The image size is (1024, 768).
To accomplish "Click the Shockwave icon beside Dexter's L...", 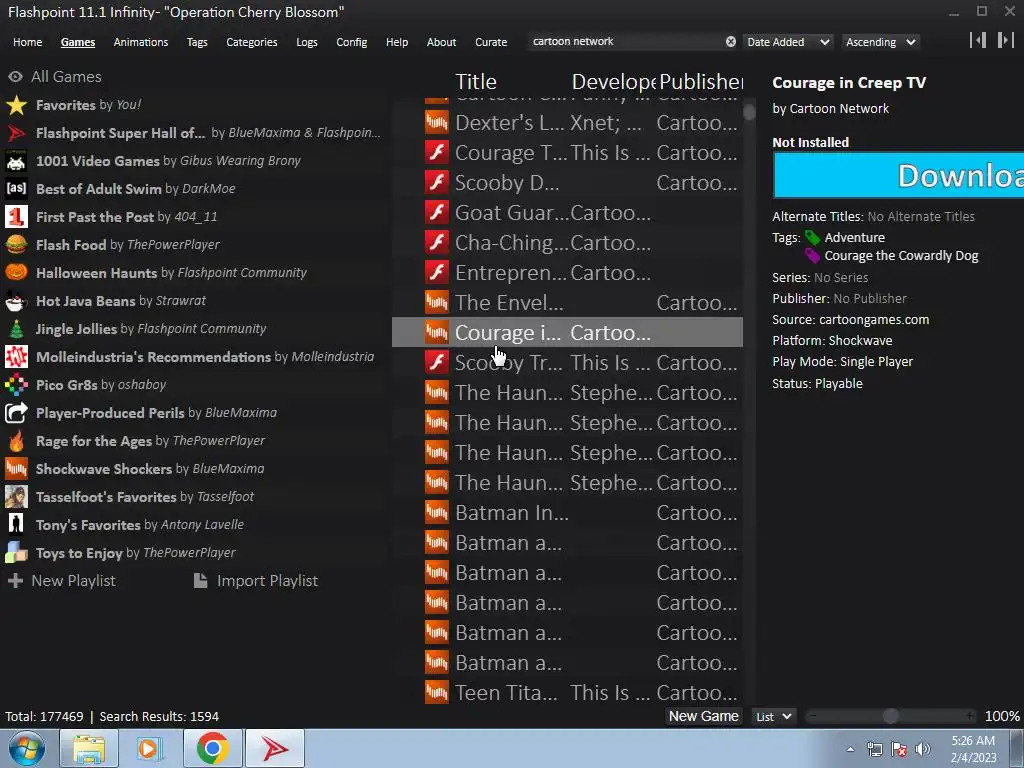I will (x=437, y=123).
